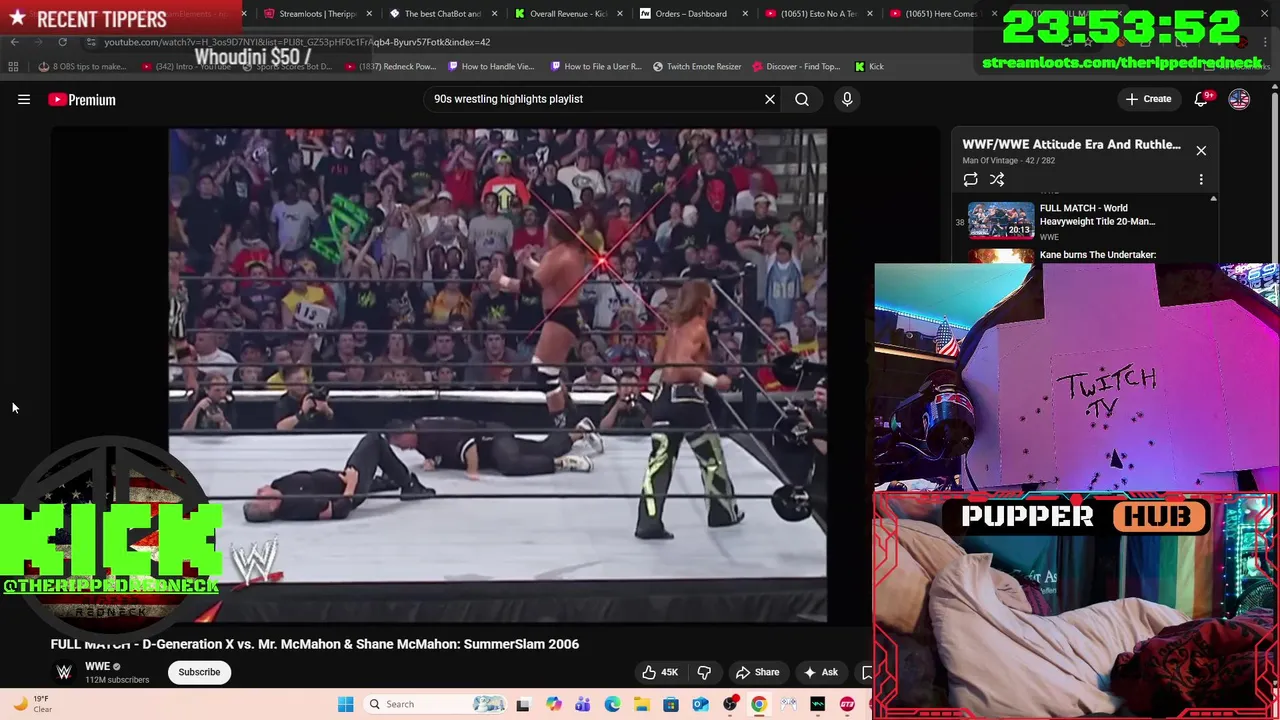The height and width of the screenshot is (720, 1280).
Task: Open How to Handle Vie... bookmark
Action: [491, 67]
